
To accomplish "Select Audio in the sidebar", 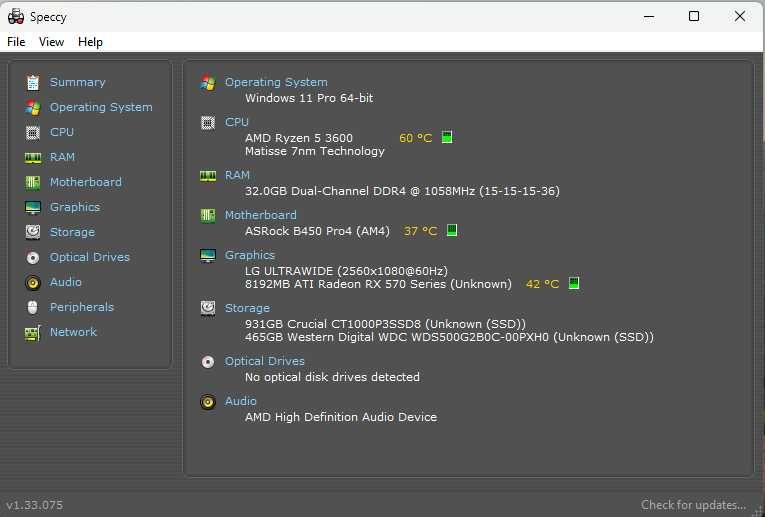I will pyautogui.click(x=66, y=282).
